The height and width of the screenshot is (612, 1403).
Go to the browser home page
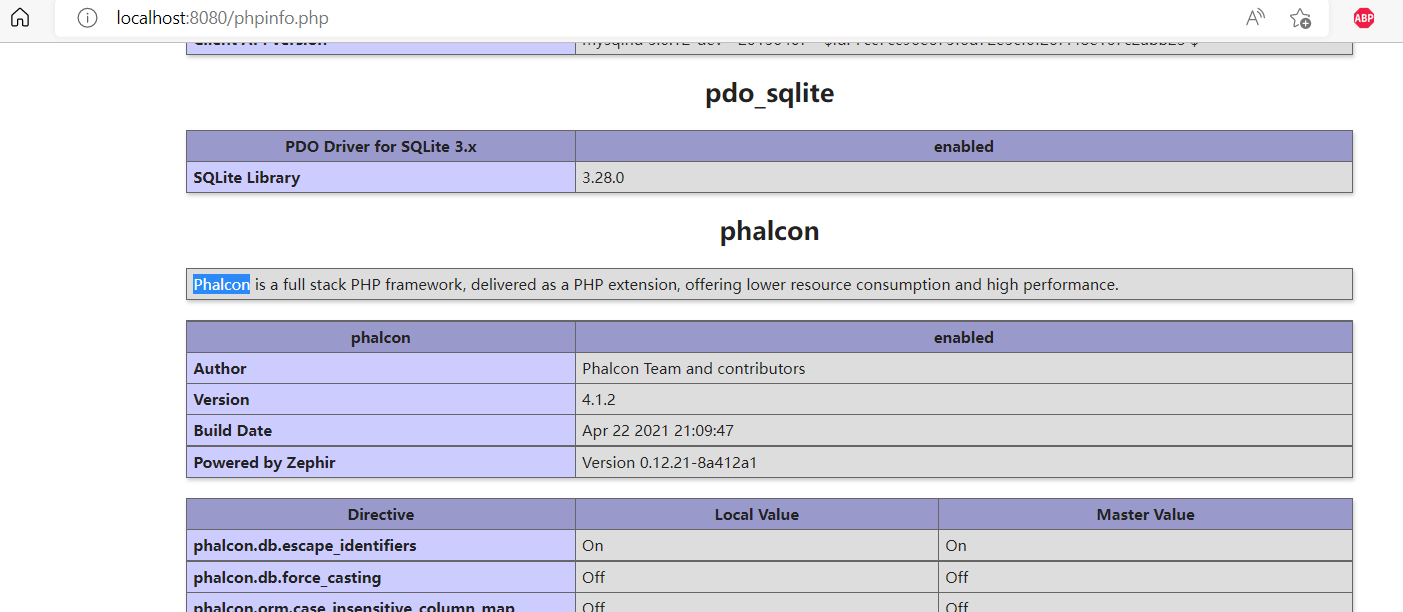[x=20, y=18]
